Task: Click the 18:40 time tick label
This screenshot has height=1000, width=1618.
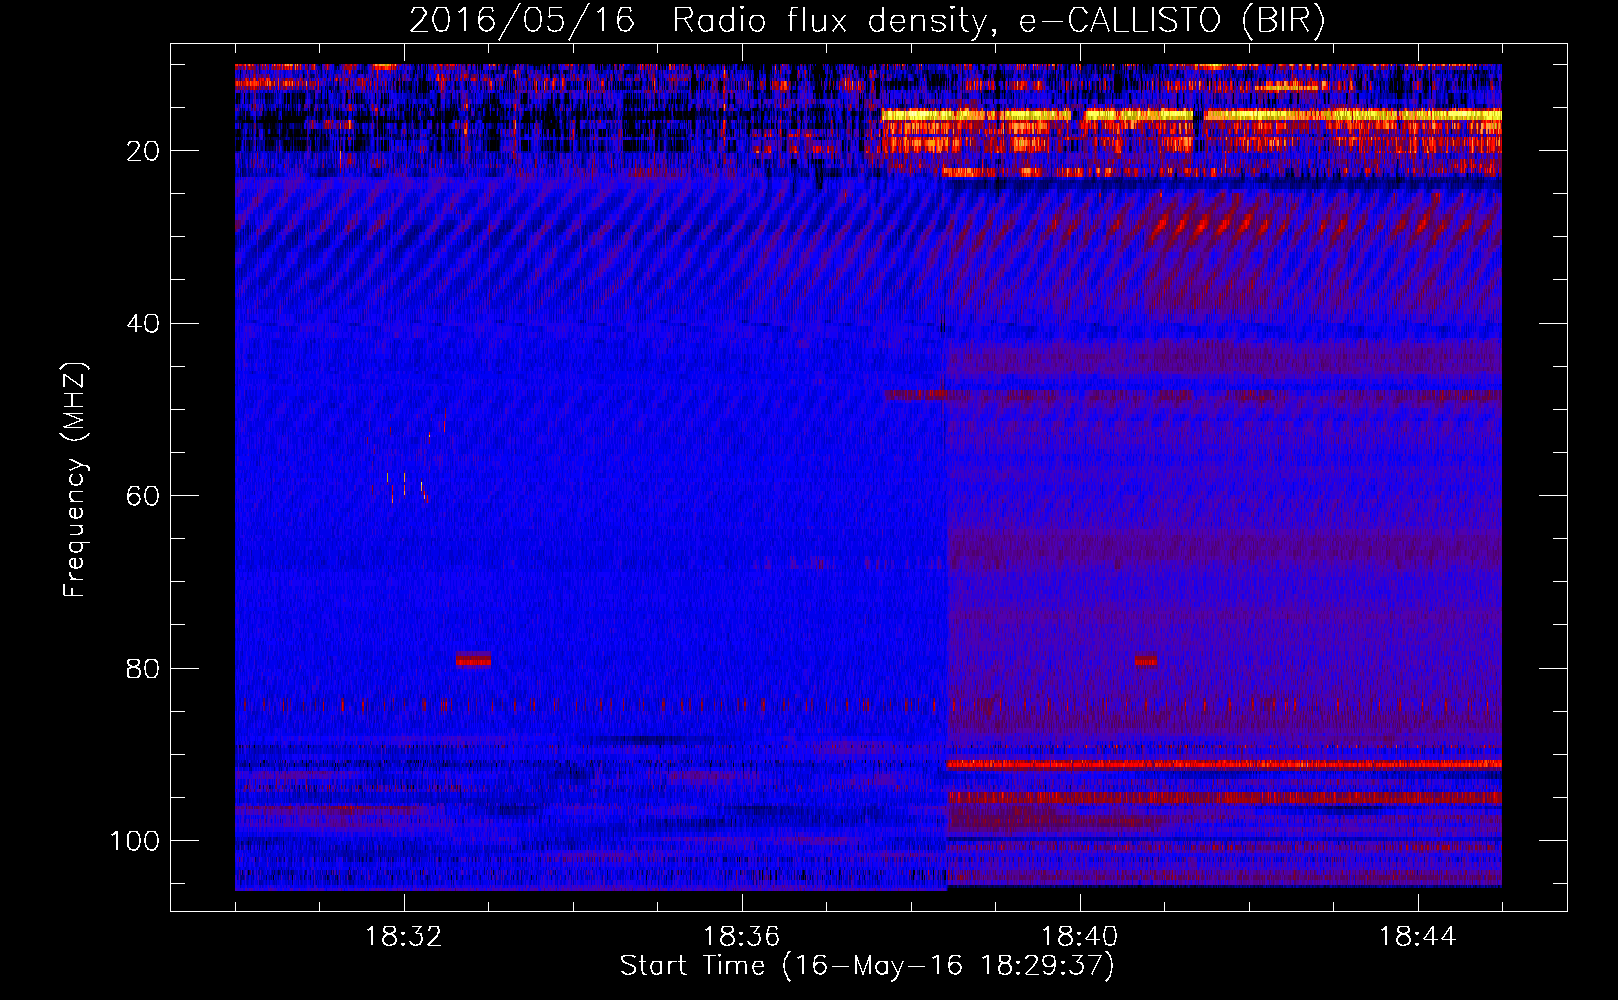Action: tap(1079, 937)
